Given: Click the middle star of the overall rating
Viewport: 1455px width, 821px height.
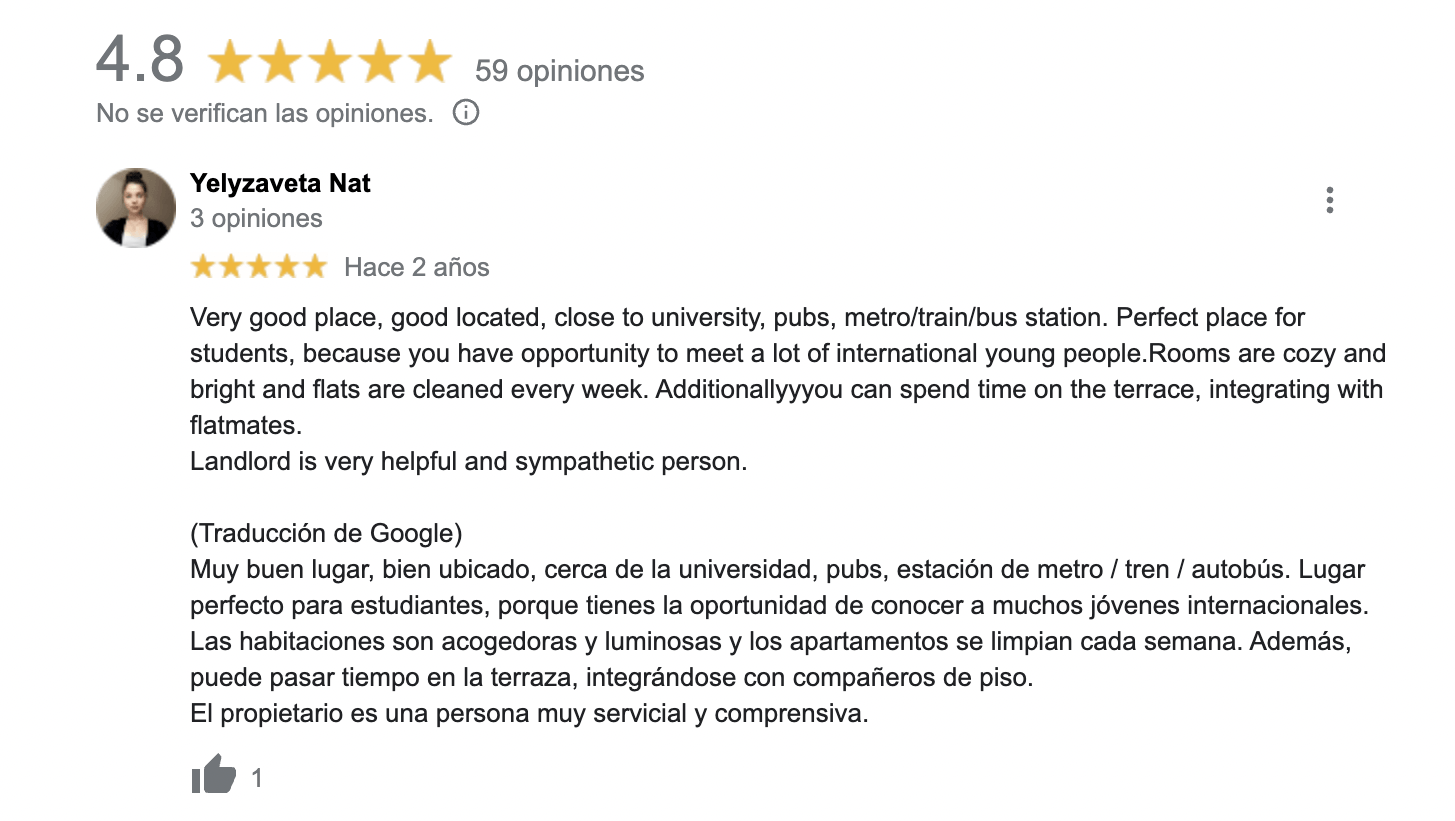Looking at the screenshot, I should tap(331, 63).
